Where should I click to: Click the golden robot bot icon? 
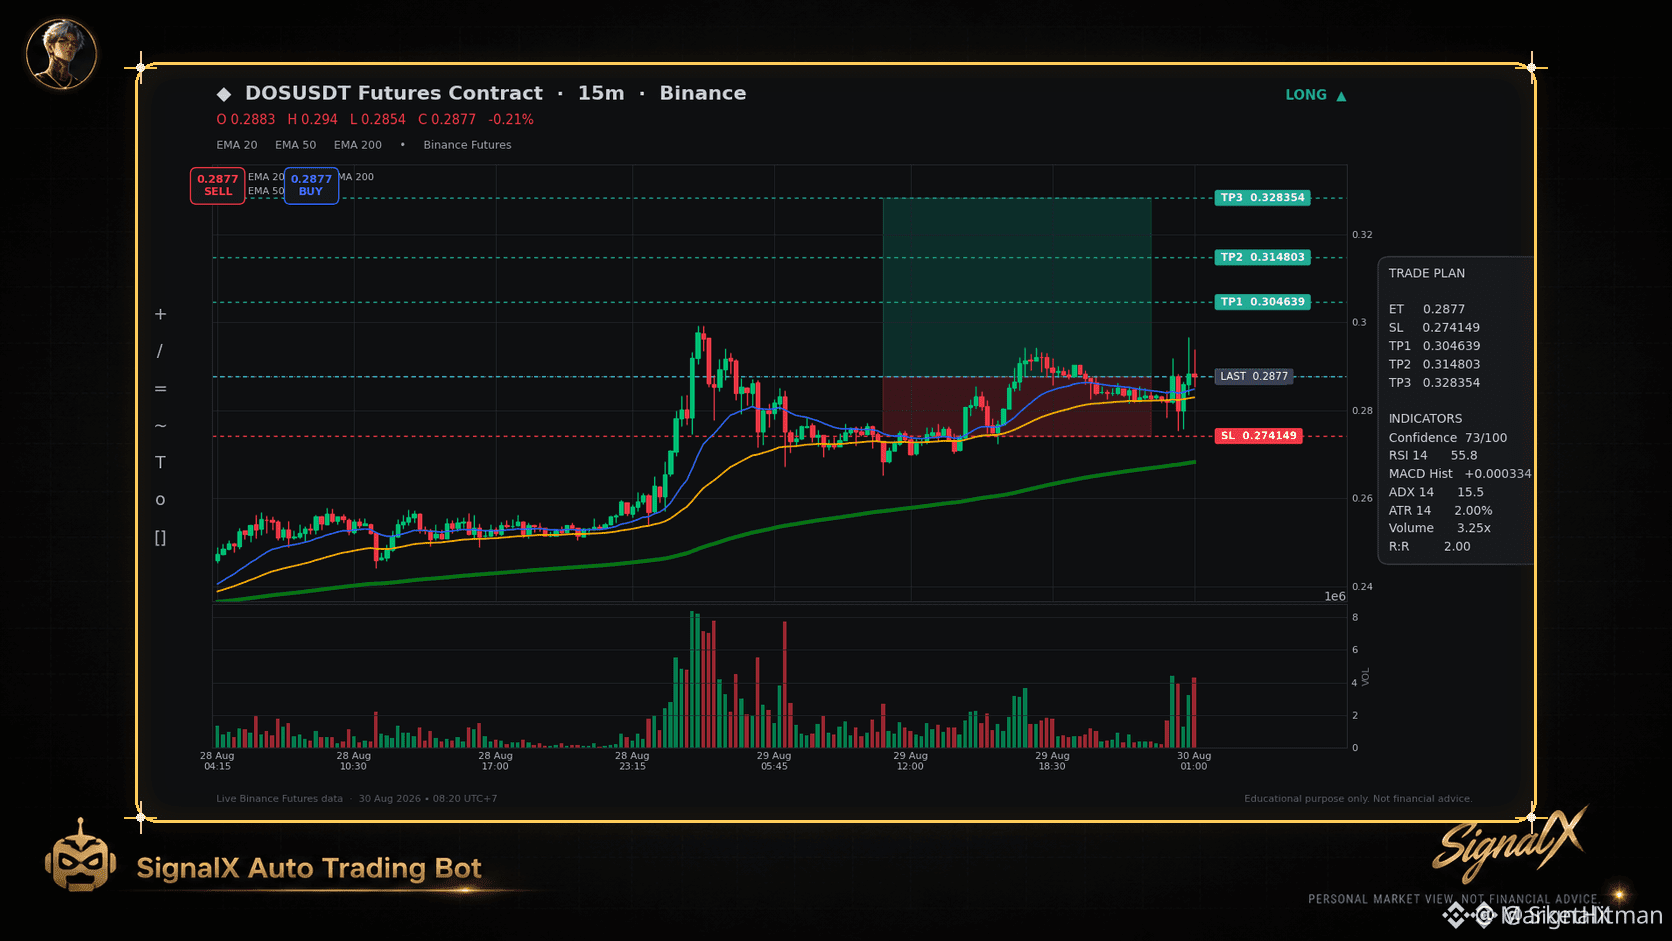click(80, 856)
